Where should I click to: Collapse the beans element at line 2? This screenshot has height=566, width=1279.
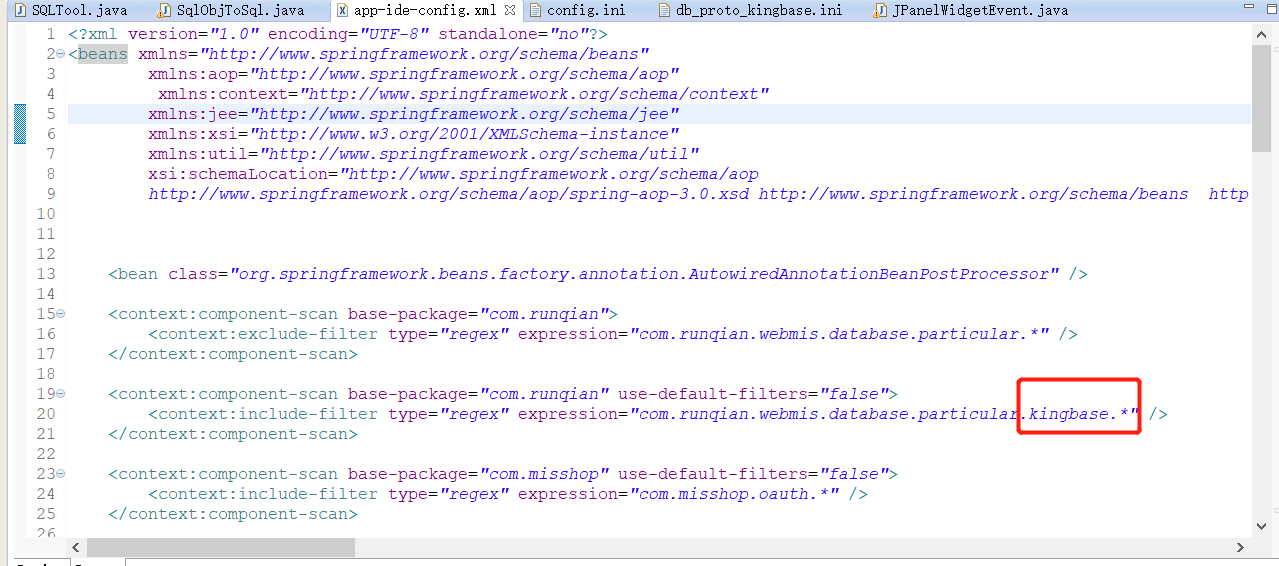pyautogui.click(x=61, y=54)
